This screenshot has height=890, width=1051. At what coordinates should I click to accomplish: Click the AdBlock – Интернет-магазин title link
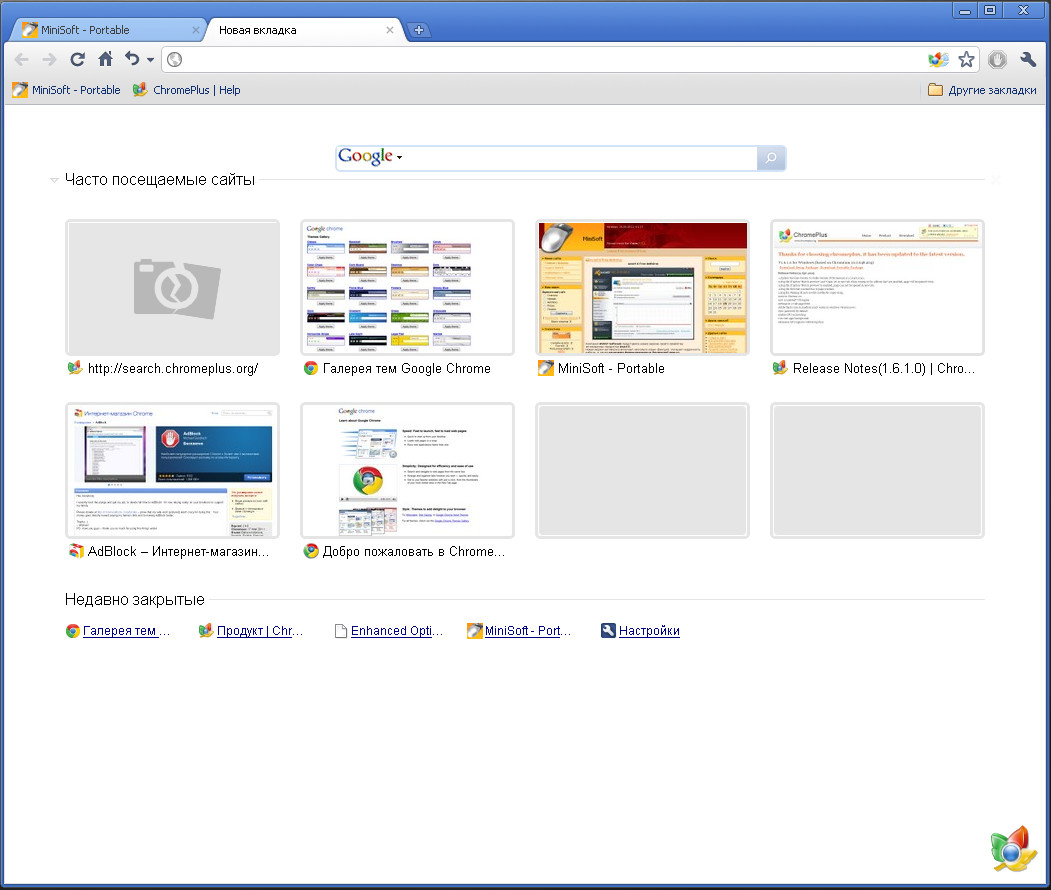pyautogui.click(x=178, y=552)
